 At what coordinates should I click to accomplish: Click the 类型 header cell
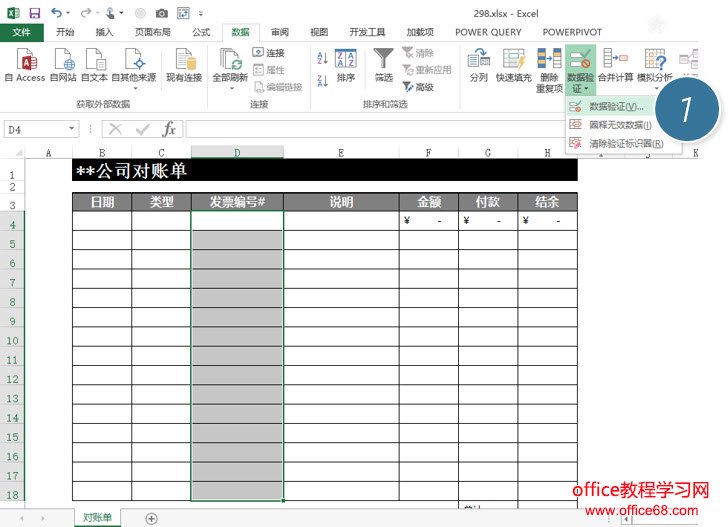click(x=161, y=202)
